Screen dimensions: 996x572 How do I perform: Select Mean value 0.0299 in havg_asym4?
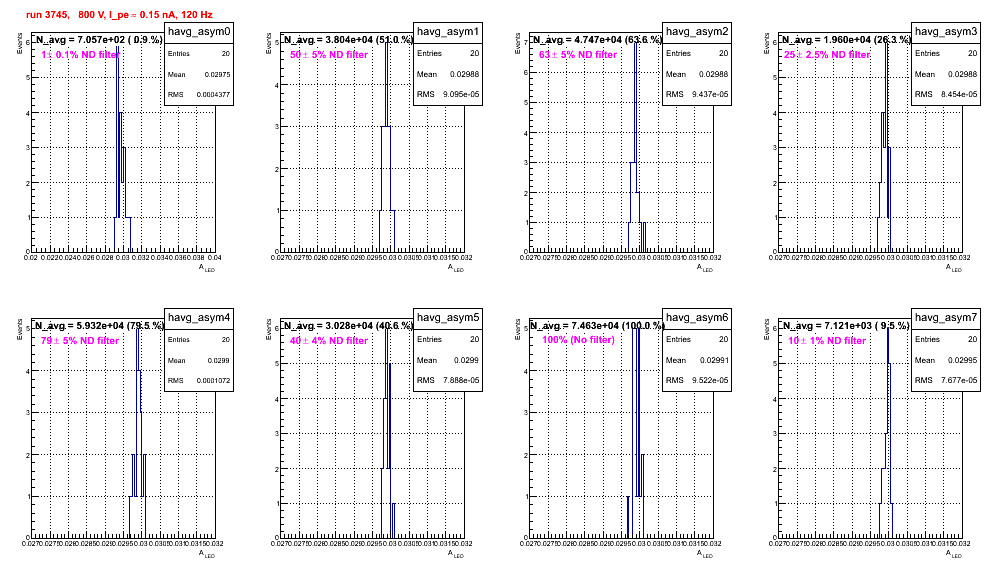219,360
